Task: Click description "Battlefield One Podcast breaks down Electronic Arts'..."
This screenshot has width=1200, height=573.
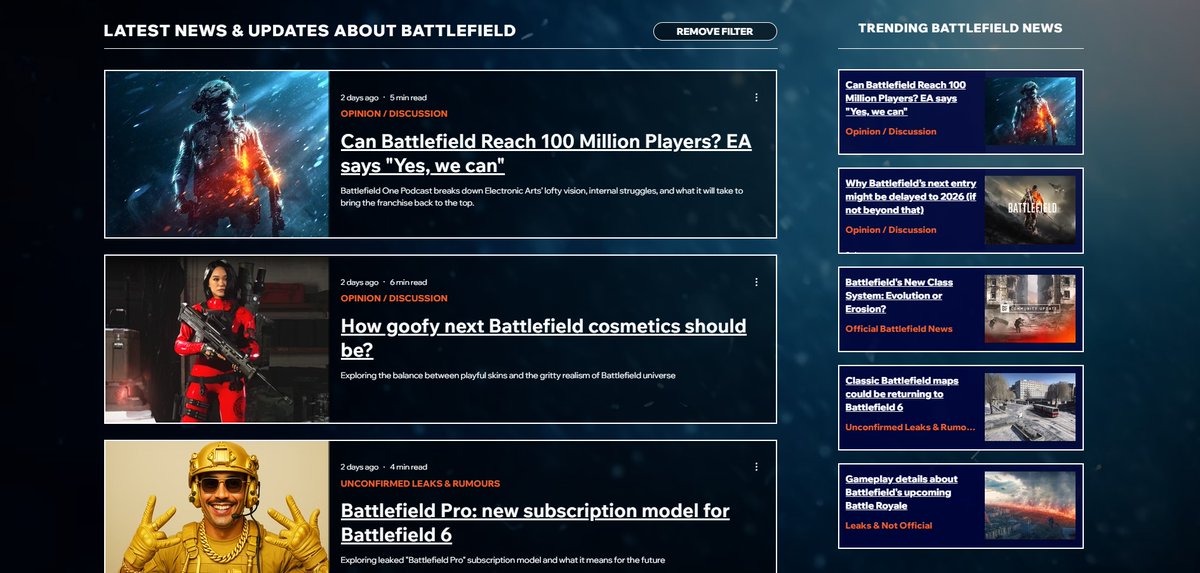Action: click(541, 196)
